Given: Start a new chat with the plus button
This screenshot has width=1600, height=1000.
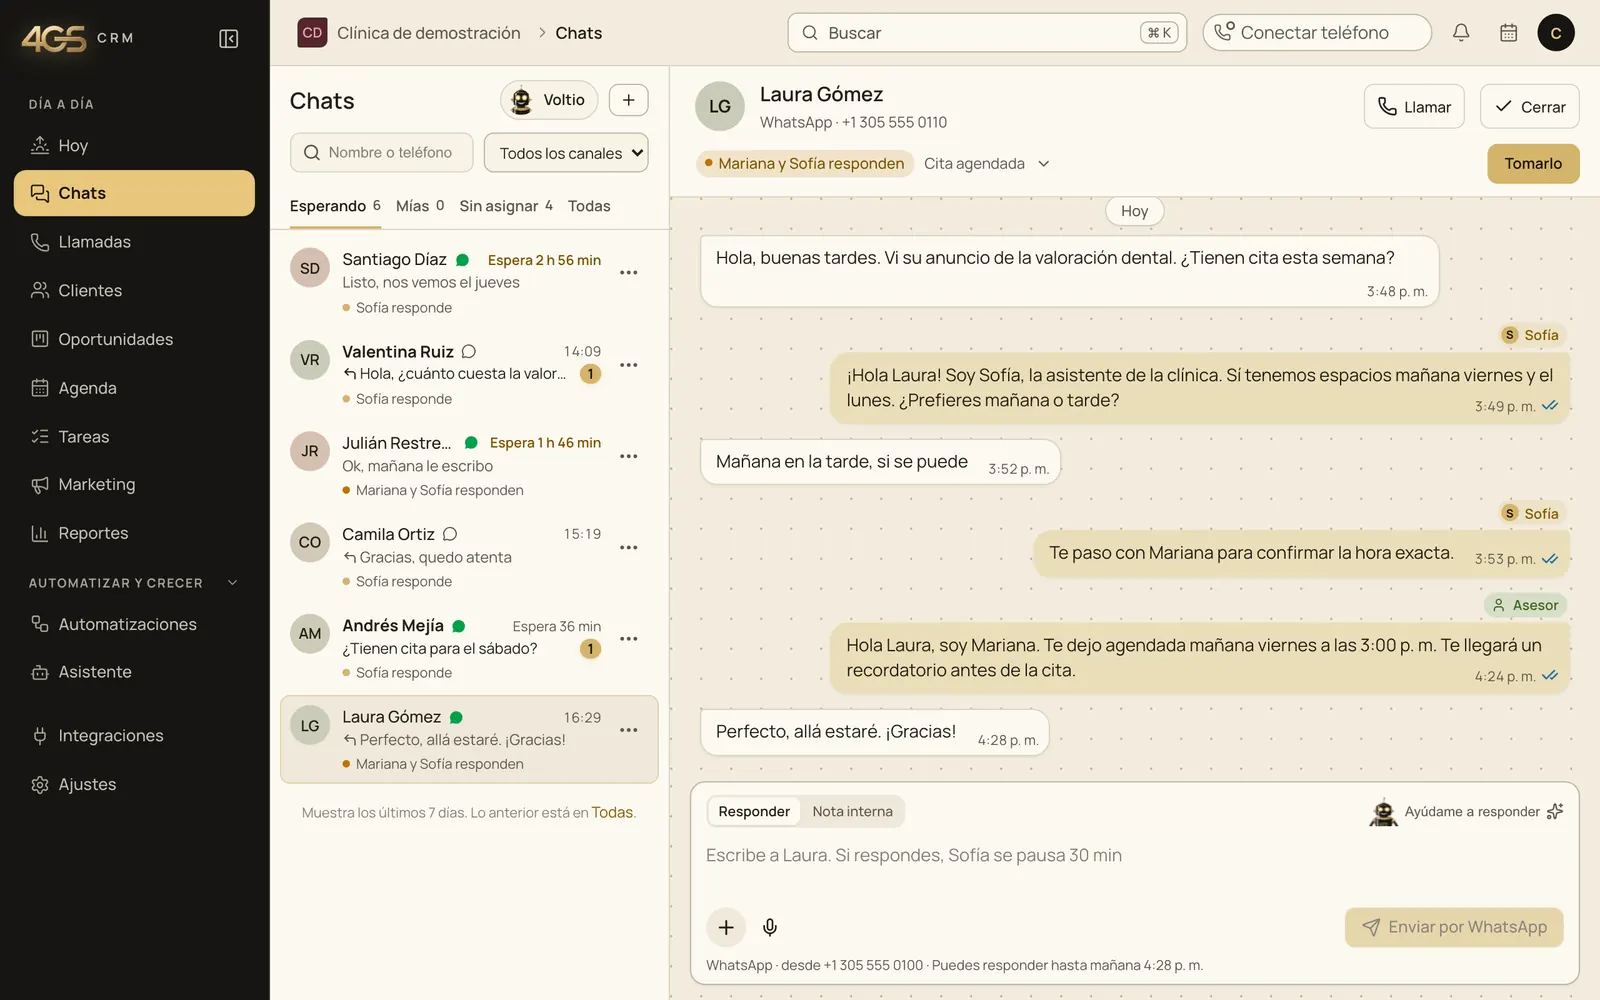Looking at the screenshot, I should pyautogui.click(x=629, y=100).
